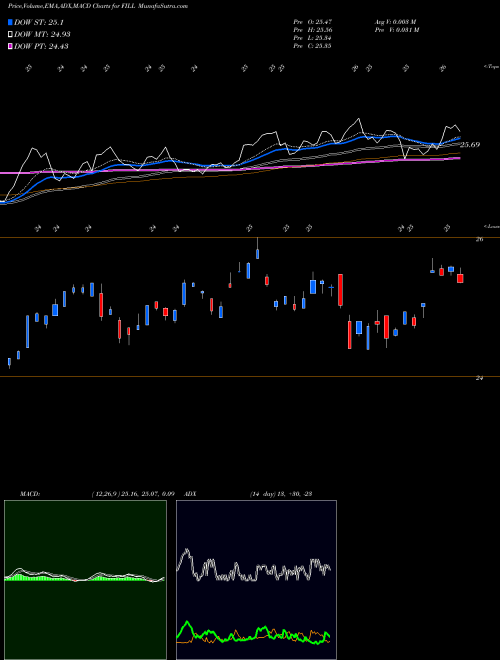Click the 26 price axis label
500x660 pixels.
pos(479,239)
